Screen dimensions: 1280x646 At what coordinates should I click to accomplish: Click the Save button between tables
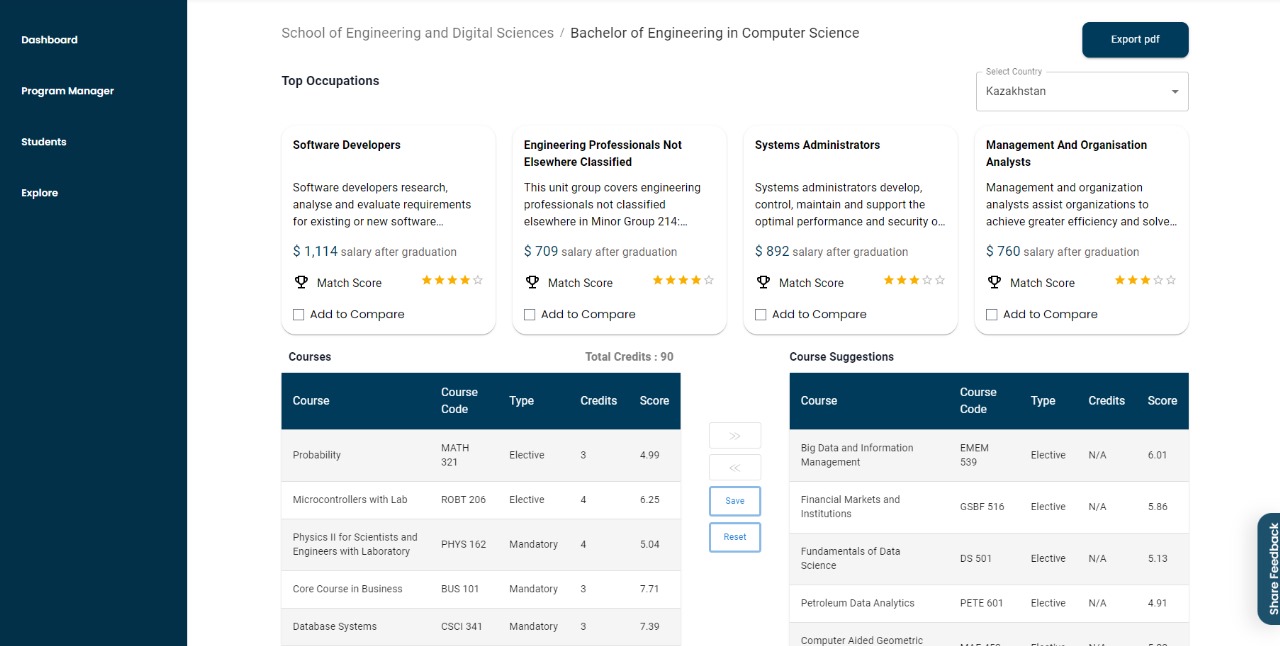[x=735, y=501]
